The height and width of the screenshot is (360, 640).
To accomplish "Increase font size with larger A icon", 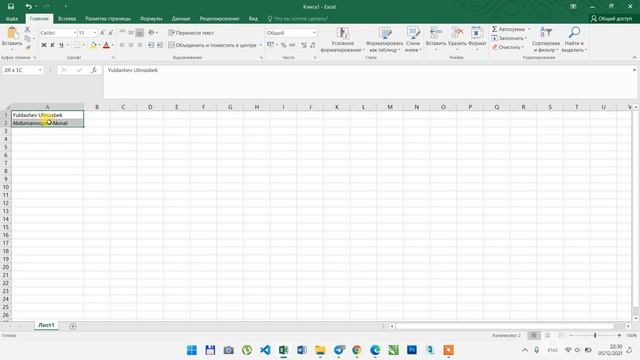I will pyautogui.click(x=102, y=33).
